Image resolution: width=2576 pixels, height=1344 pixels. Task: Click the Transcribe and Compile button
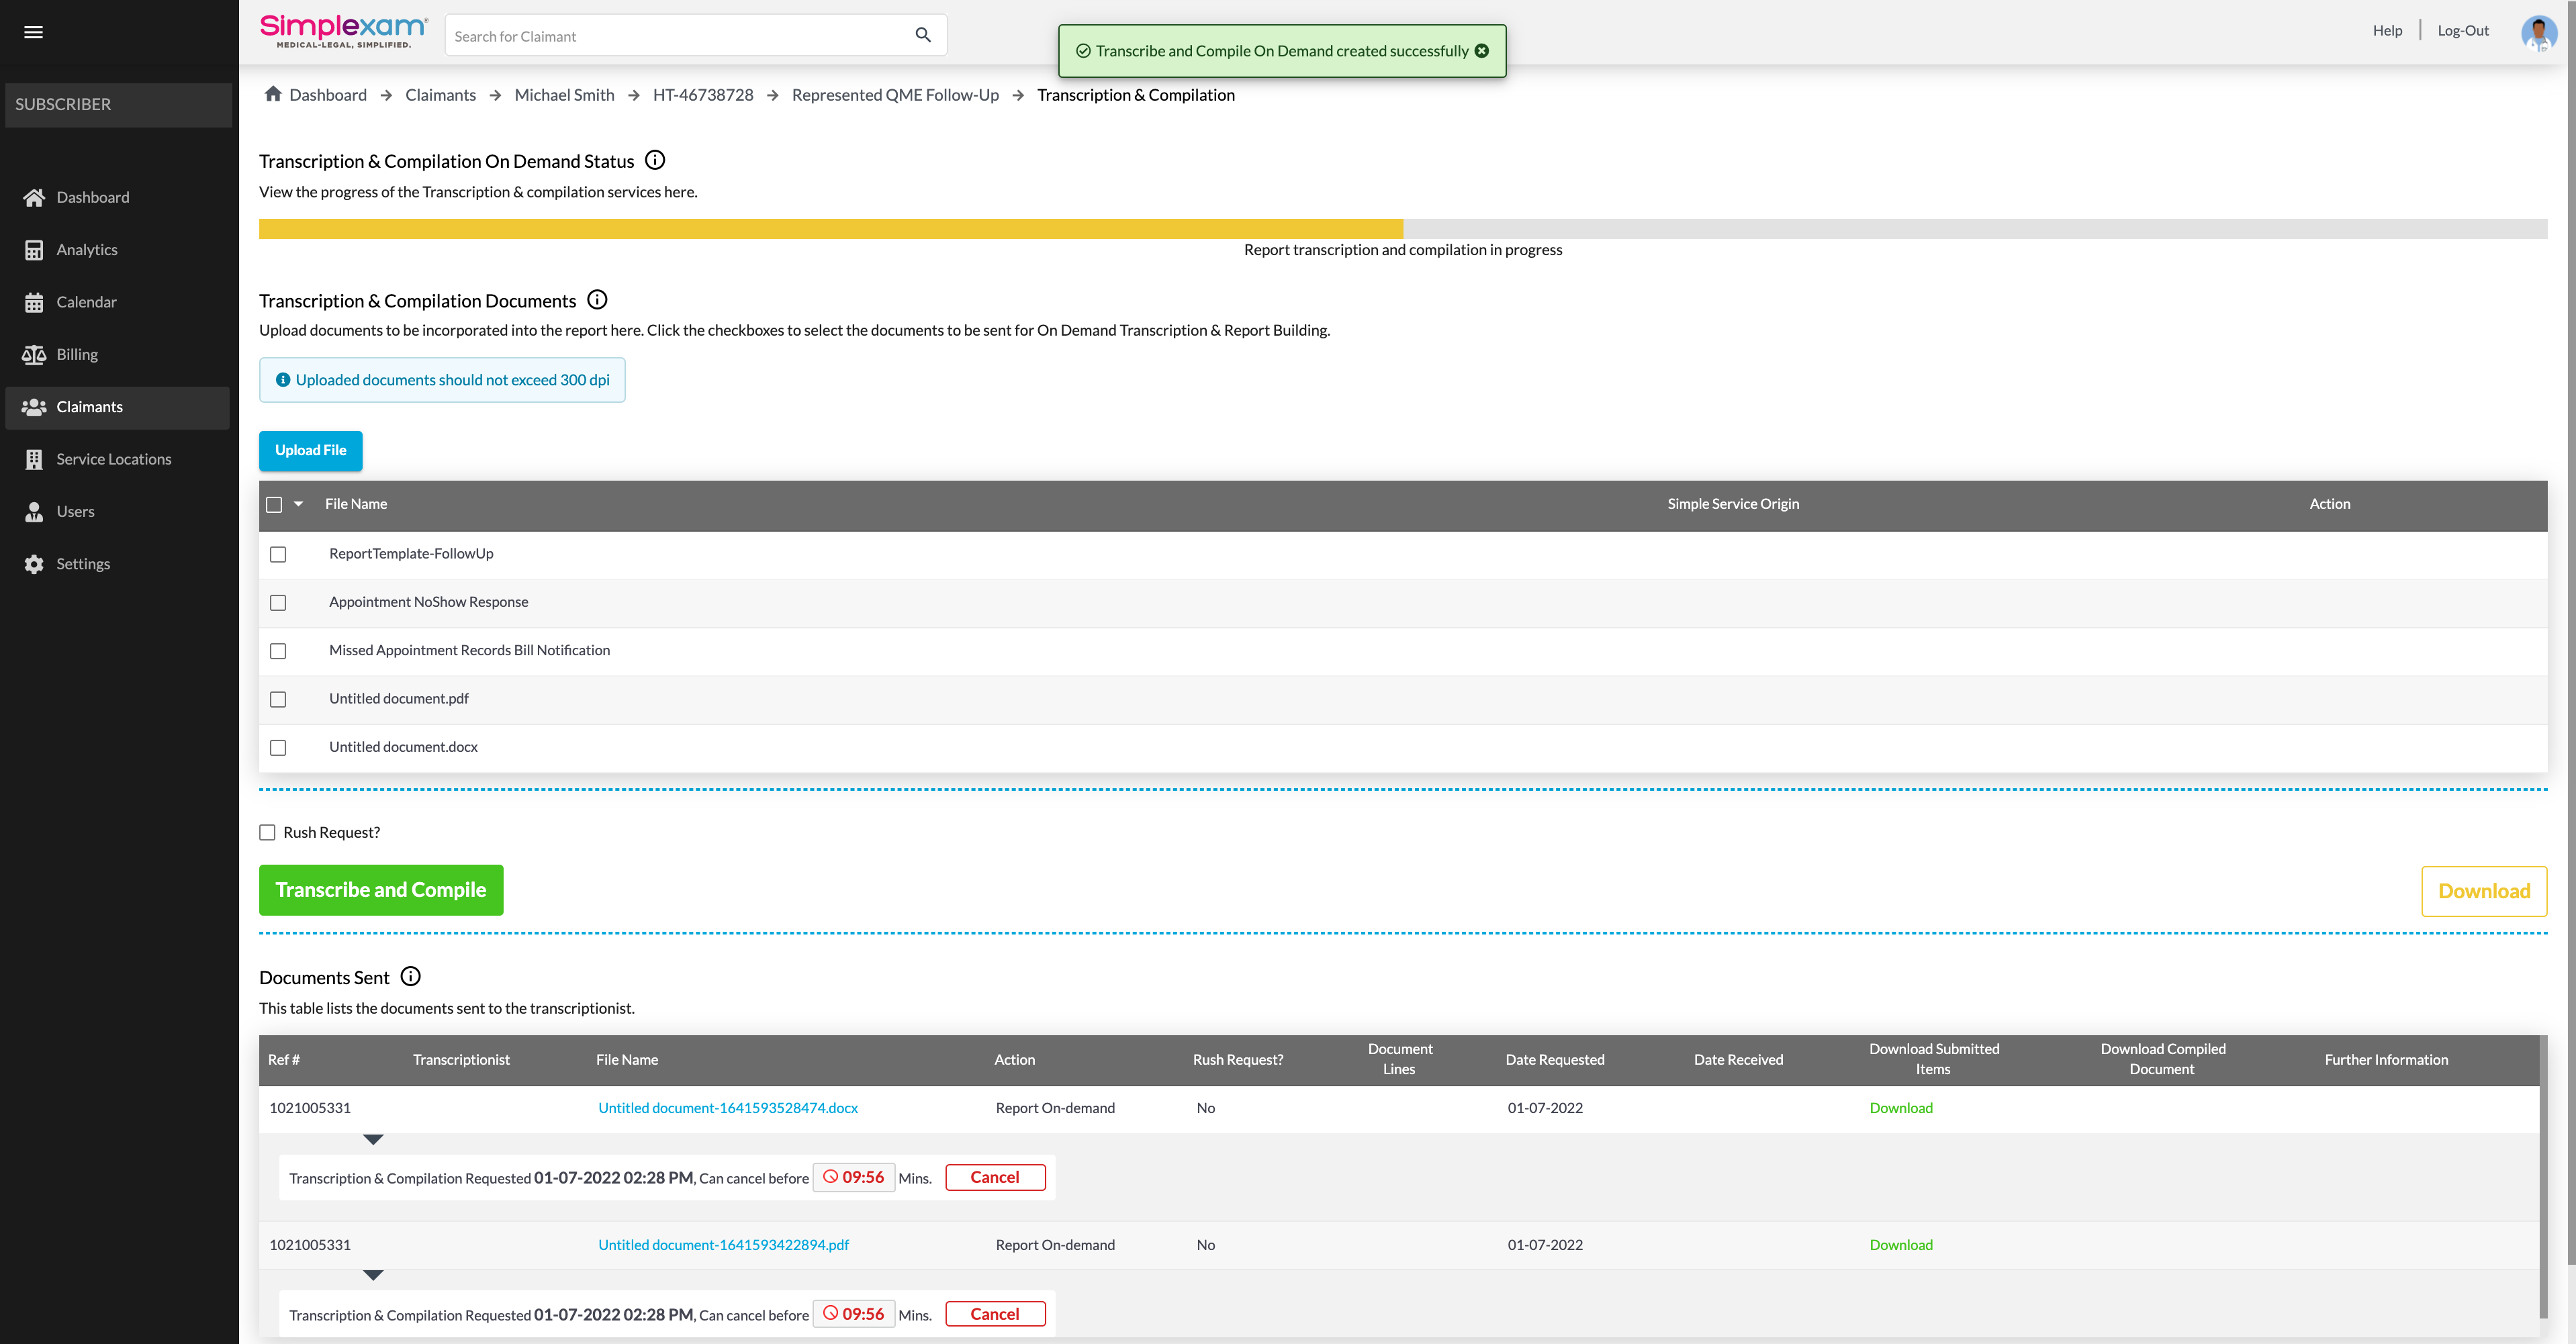(380, 889)
